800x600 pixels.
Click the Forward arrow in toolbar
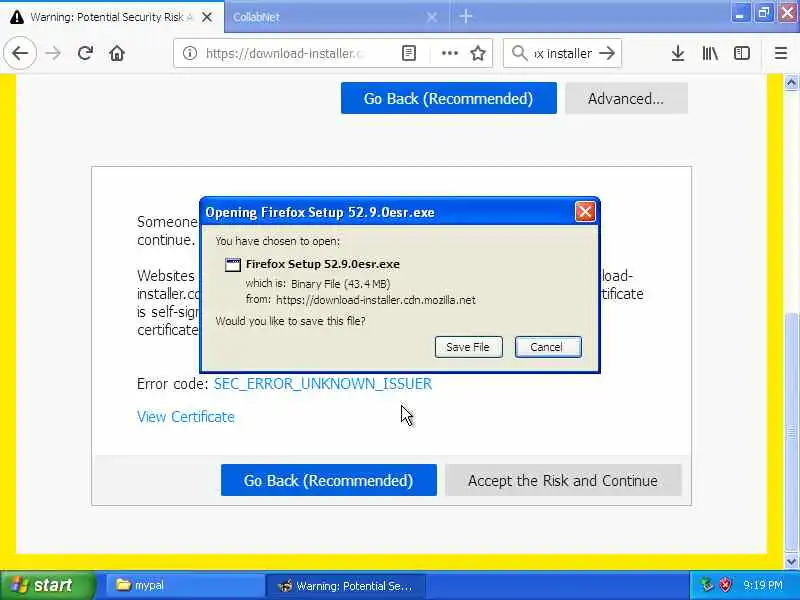click(53, 53)
